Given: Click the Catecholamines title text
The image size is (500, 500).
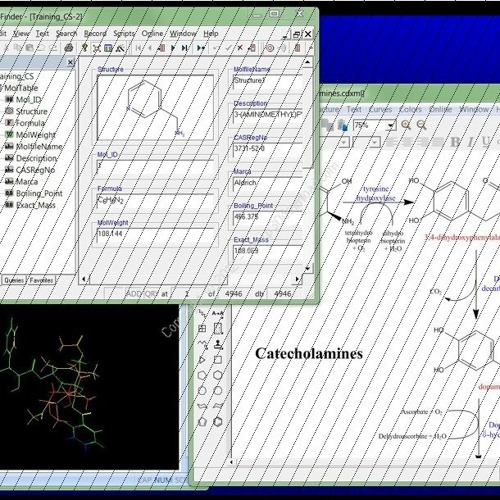Looking at the screenshot, I should tap(309, 354).
